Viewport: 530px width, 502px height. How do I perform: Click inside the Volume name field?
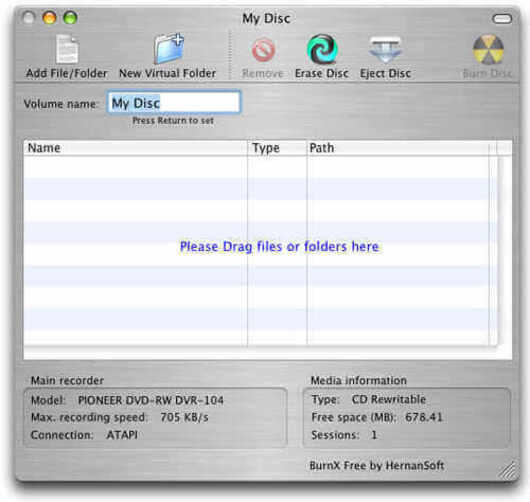174,102
